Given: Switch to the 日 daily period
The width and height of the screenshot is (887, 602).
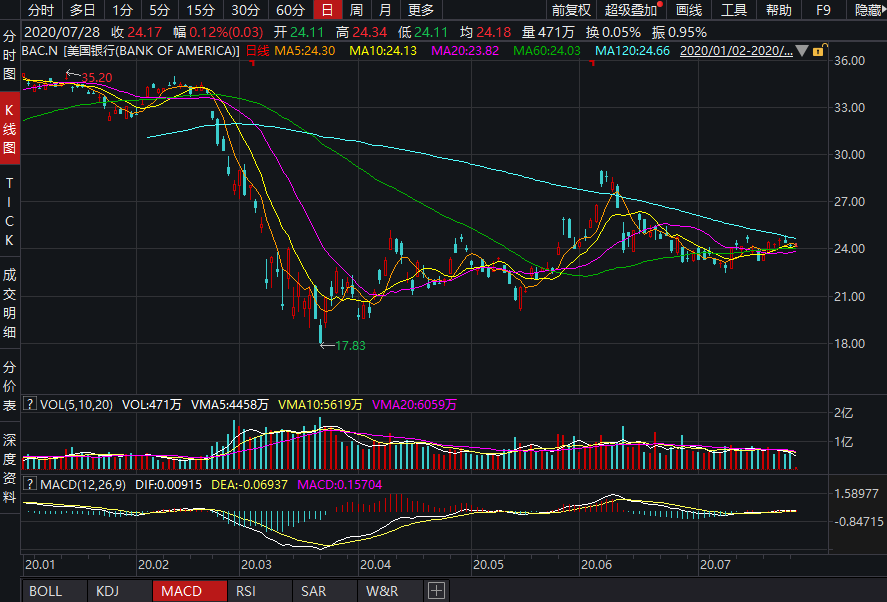Looking at the screenshot, I should pos(326,10).
